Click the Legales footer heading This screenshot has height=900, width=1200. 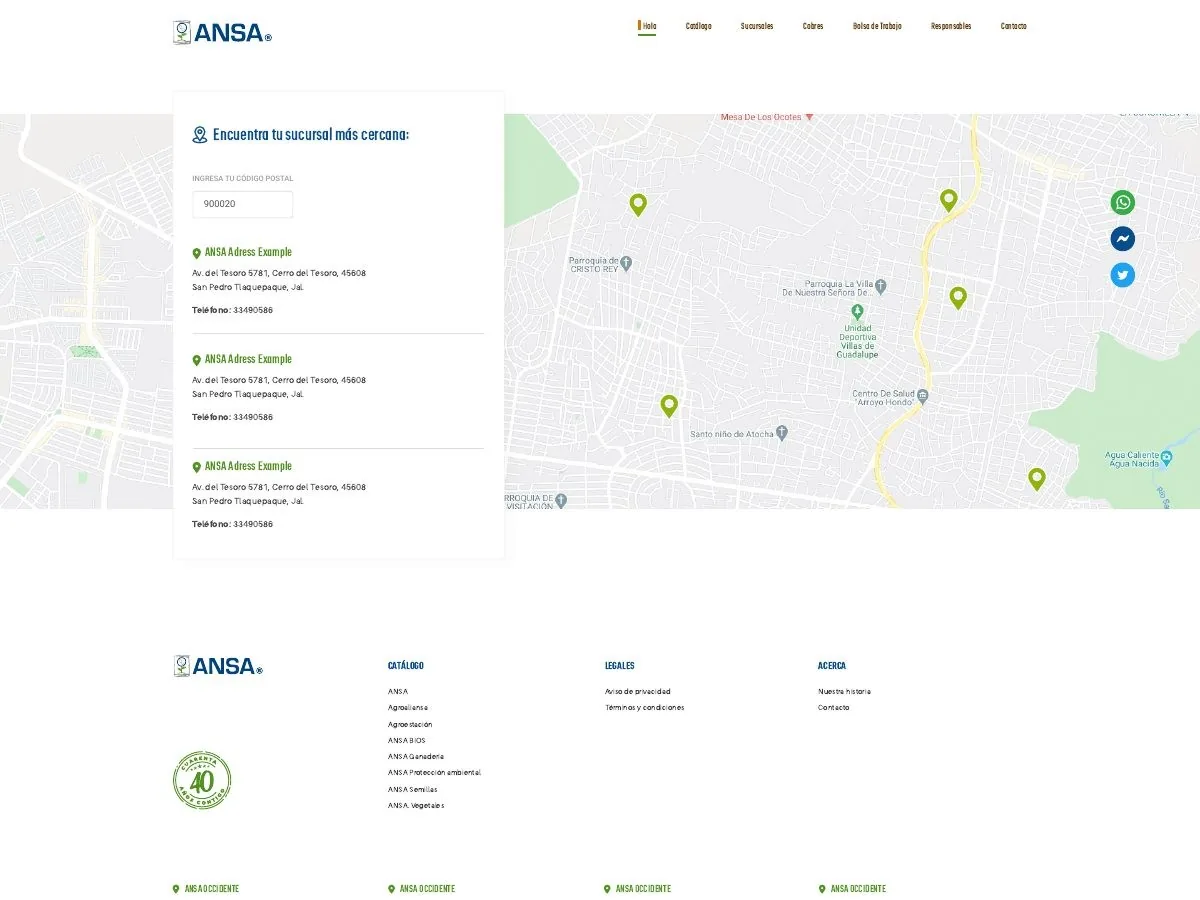click(x=620, y=666)
